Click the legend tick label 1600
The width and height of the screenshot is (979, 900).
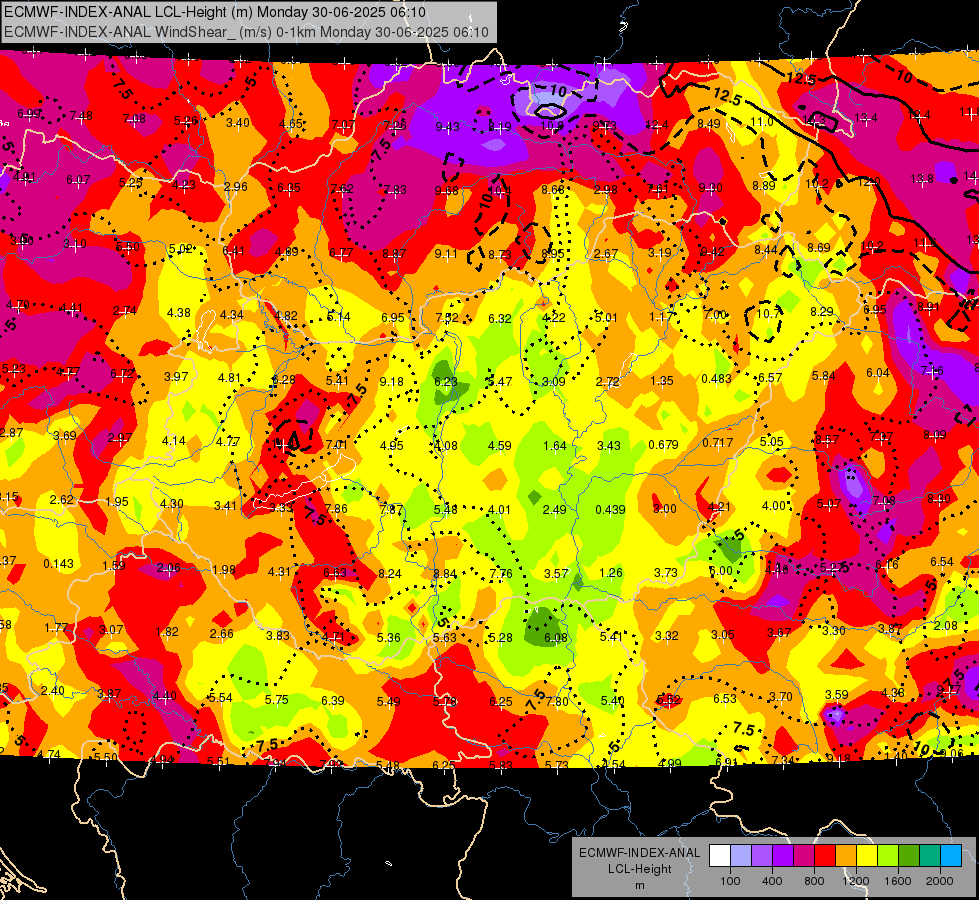(x=897, y=881)
